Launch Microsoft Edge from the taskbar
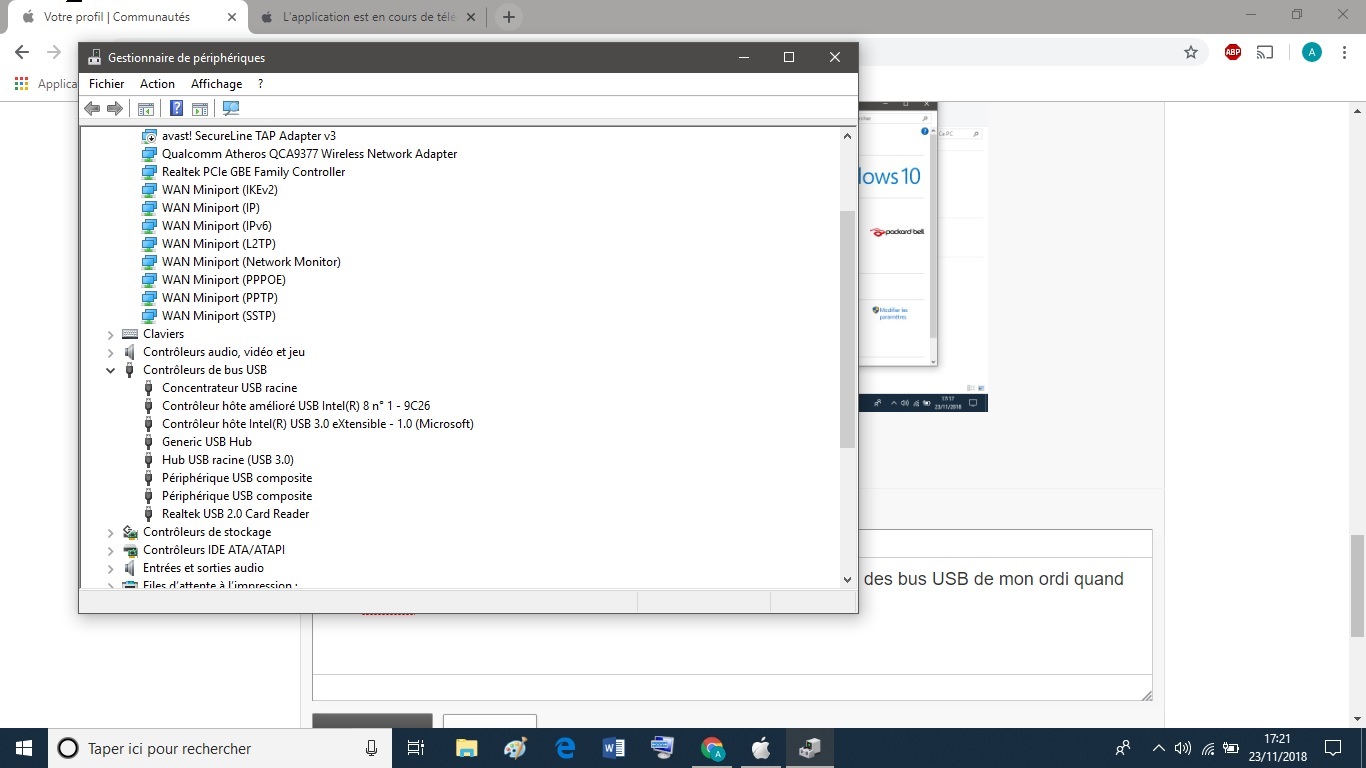This screenshot has height=768, width=1366. click(x=565, y=748)
